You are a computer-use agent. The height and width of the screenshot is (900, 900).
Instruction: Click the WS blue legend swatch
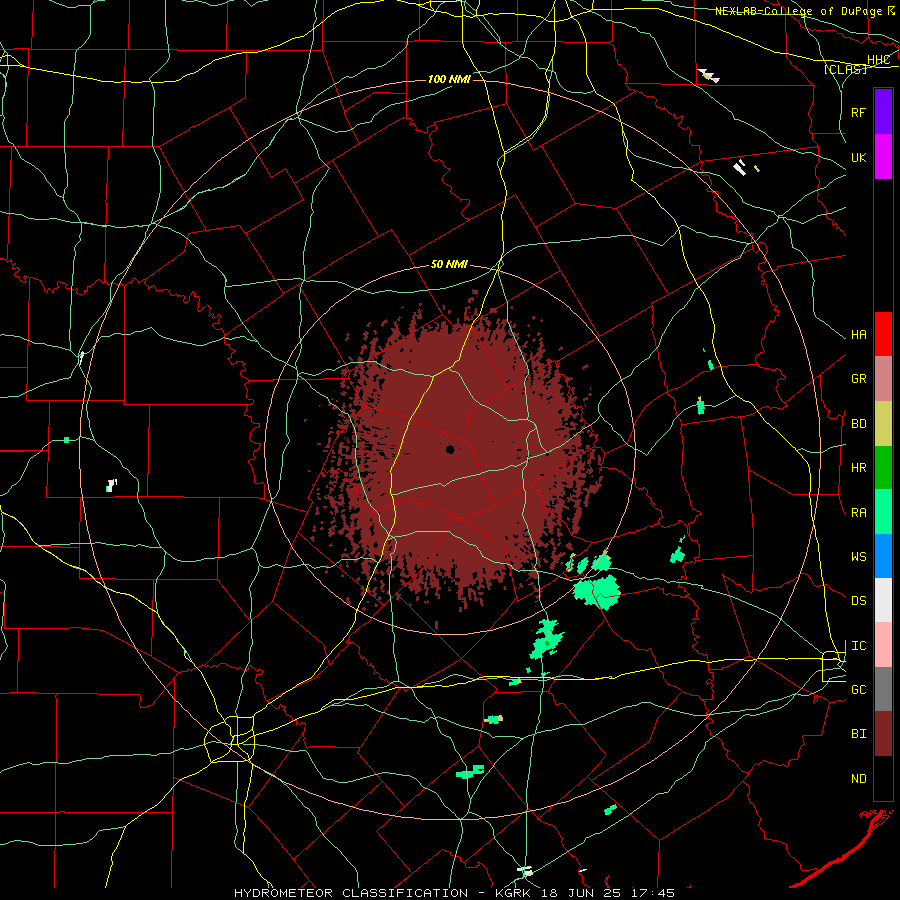pyautogui.click(x=883, y=556)
